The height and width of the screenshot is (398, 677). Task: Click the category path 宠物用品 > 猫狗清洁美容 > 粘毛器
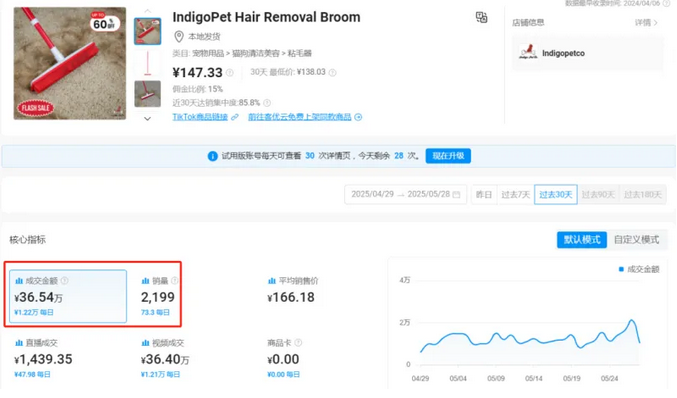click(x=252, y=54)
